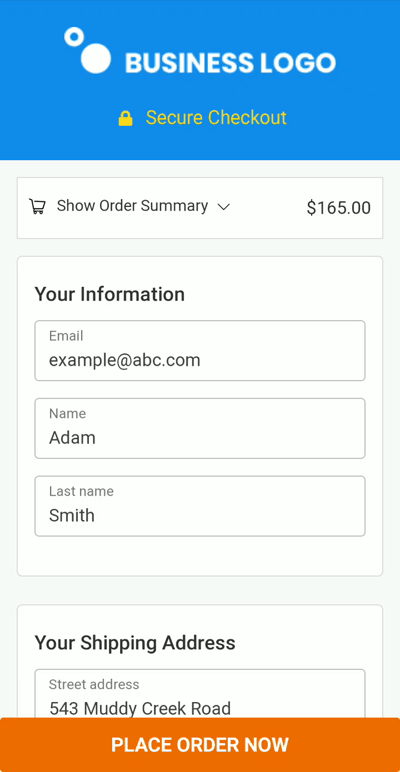Open the Show Order Summary label
This screenshot has height=772, width=400.
(x=132, y=206)
